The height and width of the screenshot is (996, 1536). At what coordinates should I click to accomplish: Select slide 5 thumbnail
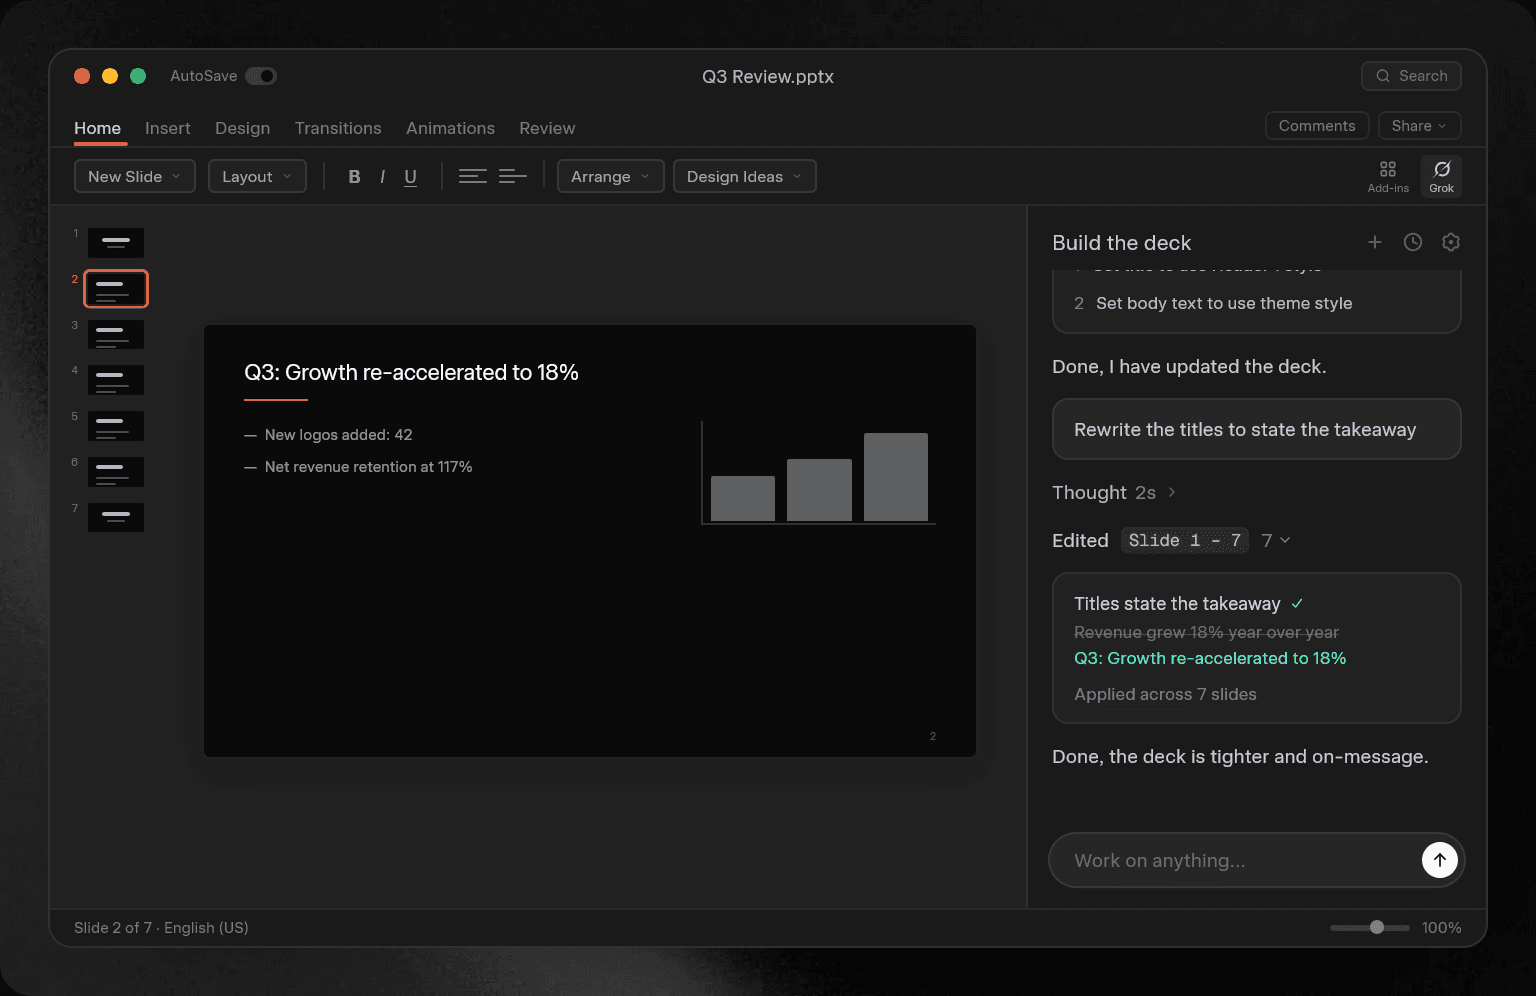click(116, 426)
